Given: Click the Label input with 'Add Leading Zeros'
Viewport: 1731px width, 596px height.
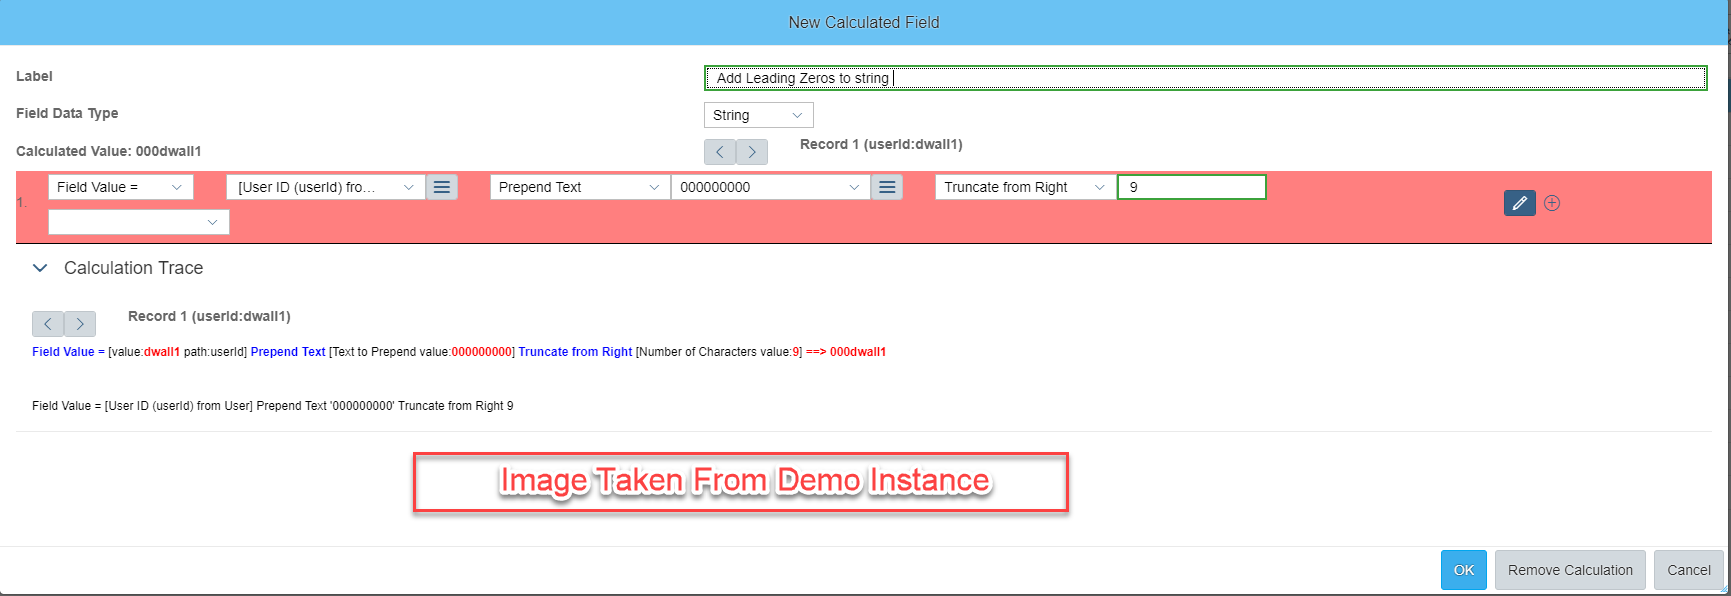Looking at the screenshot, I should [1205, 78].
